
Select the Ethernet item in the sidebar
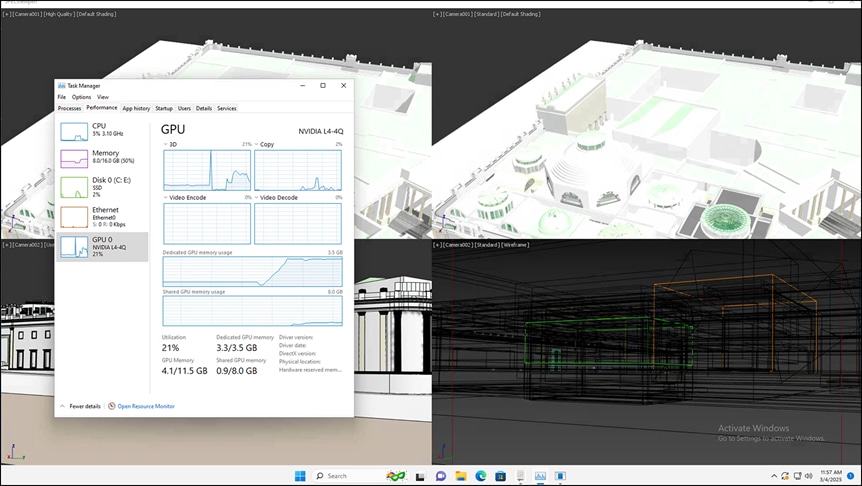coord(102,217)
